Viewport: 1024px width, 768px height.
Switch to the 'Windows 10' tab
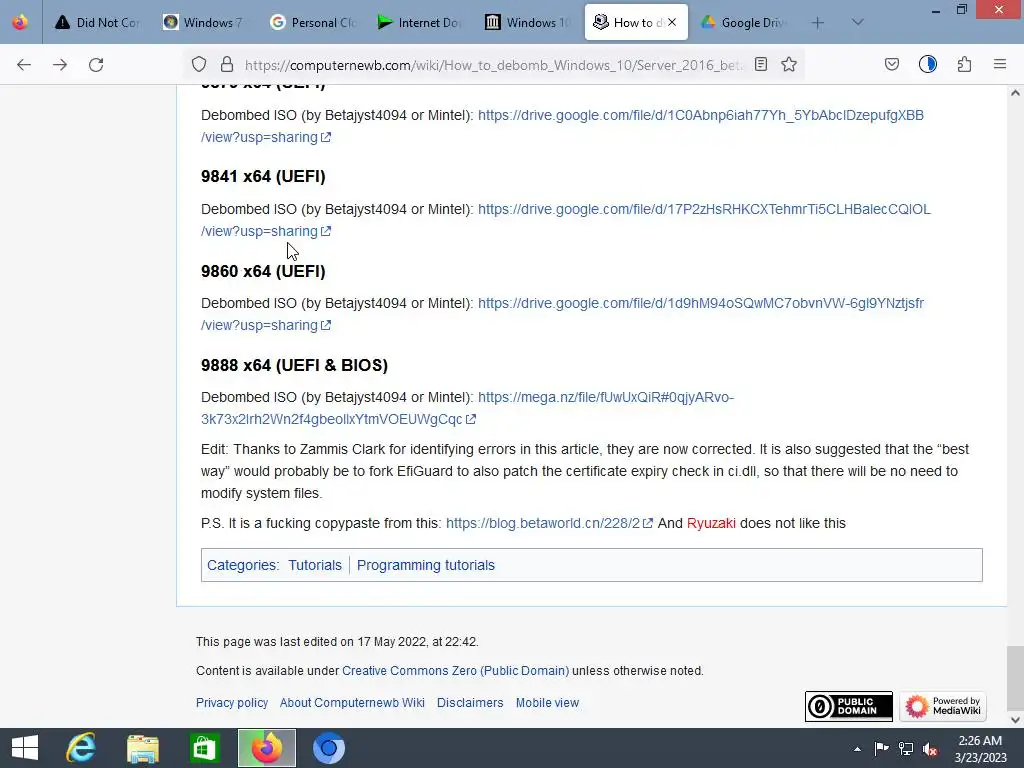click(x=528, y=23)
